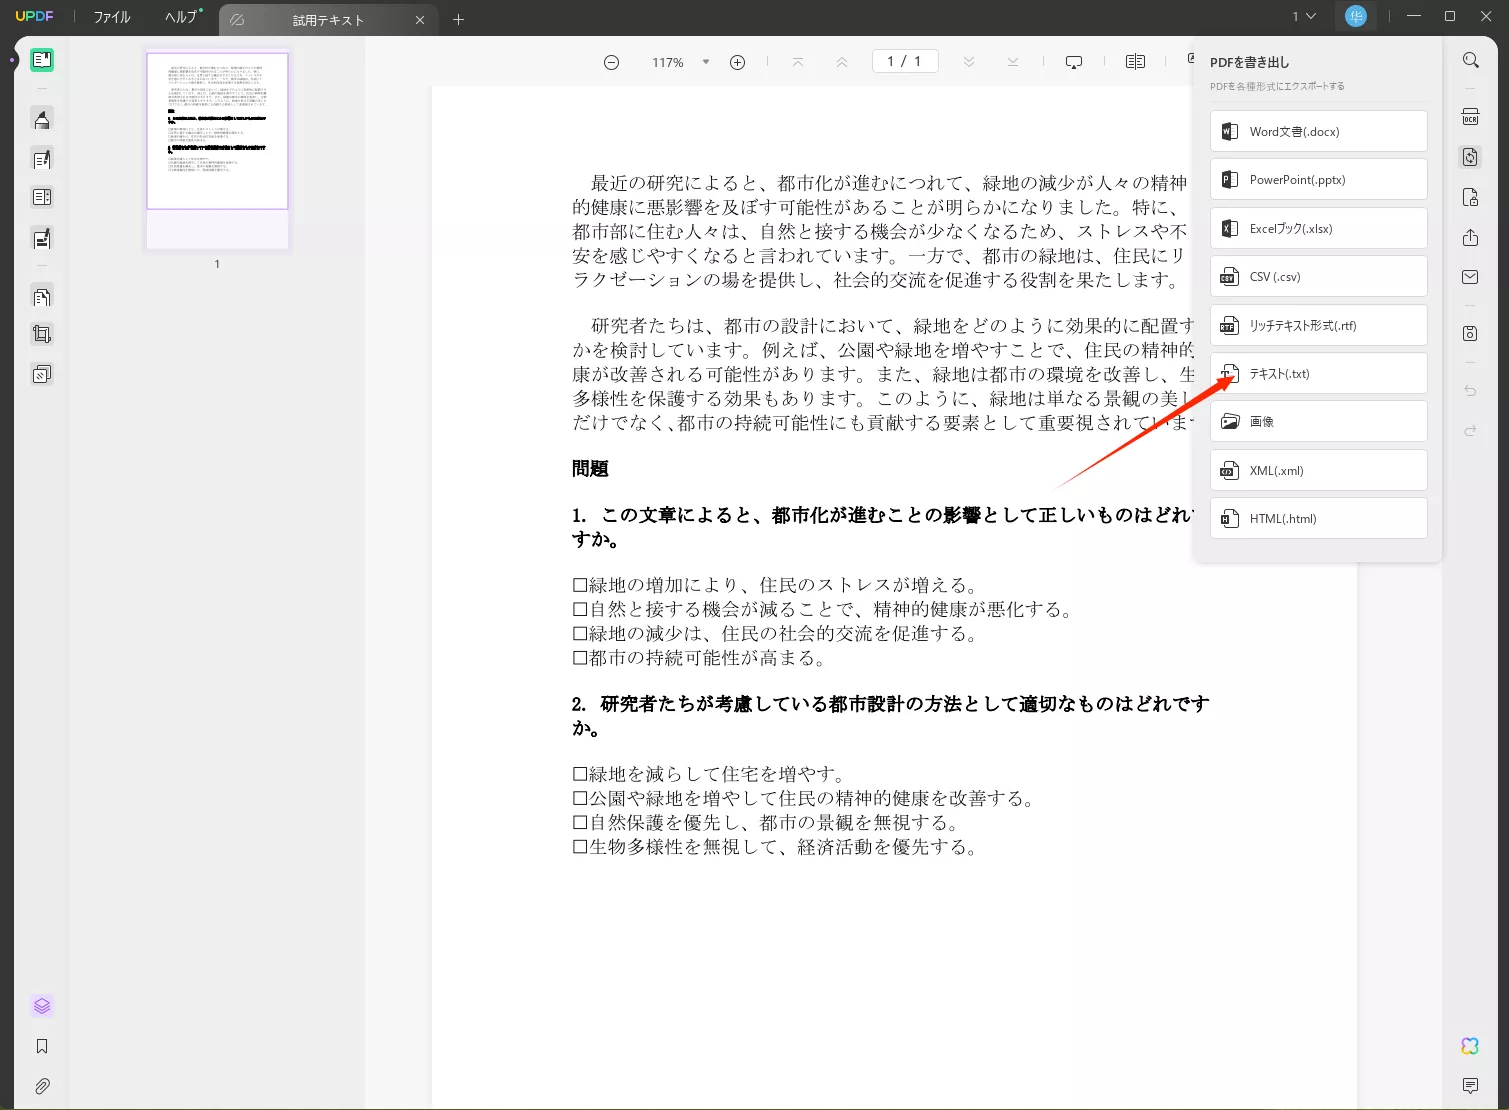Go to the last page arrow
This screenshot has width=1509, height=1110.
1013,62
